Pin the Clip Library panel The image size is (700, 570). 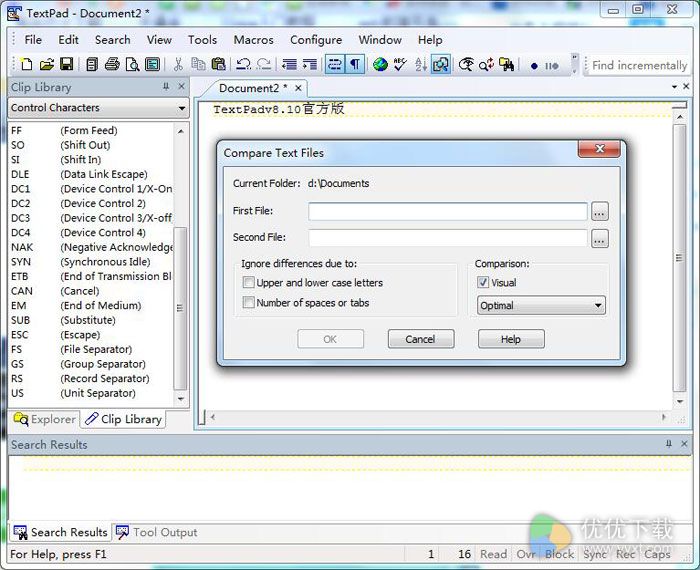[x=166, y=87]
